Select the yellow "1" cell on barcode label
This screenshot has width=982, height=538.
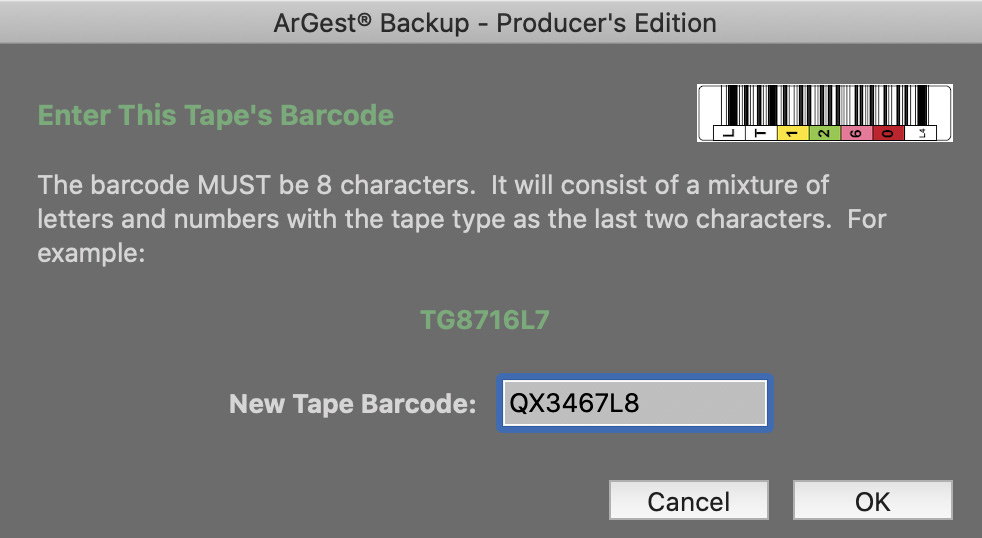[x=793, y=133]
